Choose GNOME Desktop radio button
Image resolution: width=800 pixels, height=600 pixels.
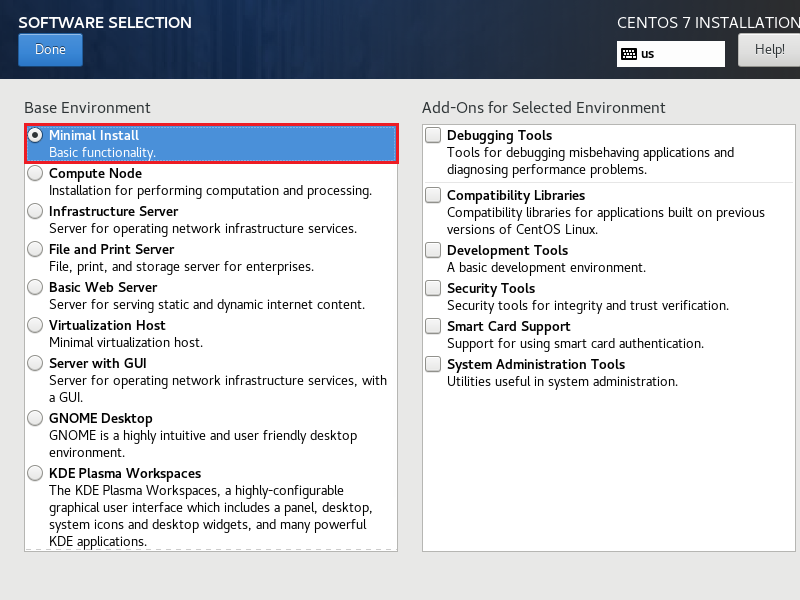click(x=35, y=418)
